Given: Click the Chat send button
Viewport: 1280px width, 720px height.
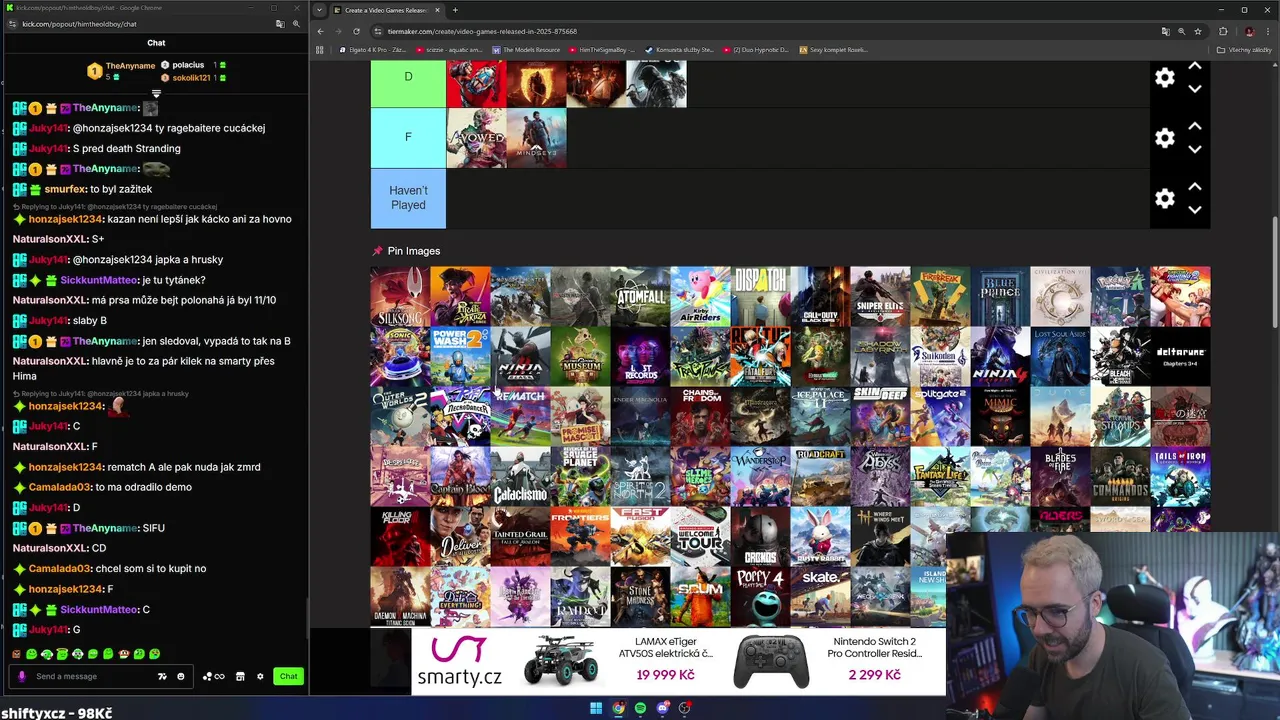Looking at the screenshot, I should tap(288, 676).
